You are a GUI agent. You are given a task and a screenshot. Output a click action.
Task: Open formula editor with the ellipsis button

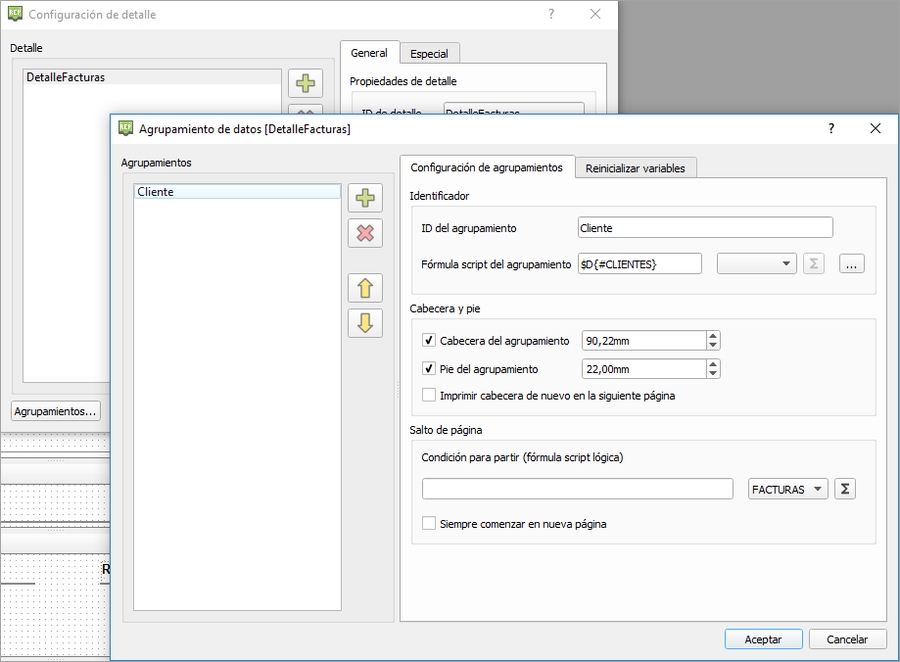click(x=851, y=264)
